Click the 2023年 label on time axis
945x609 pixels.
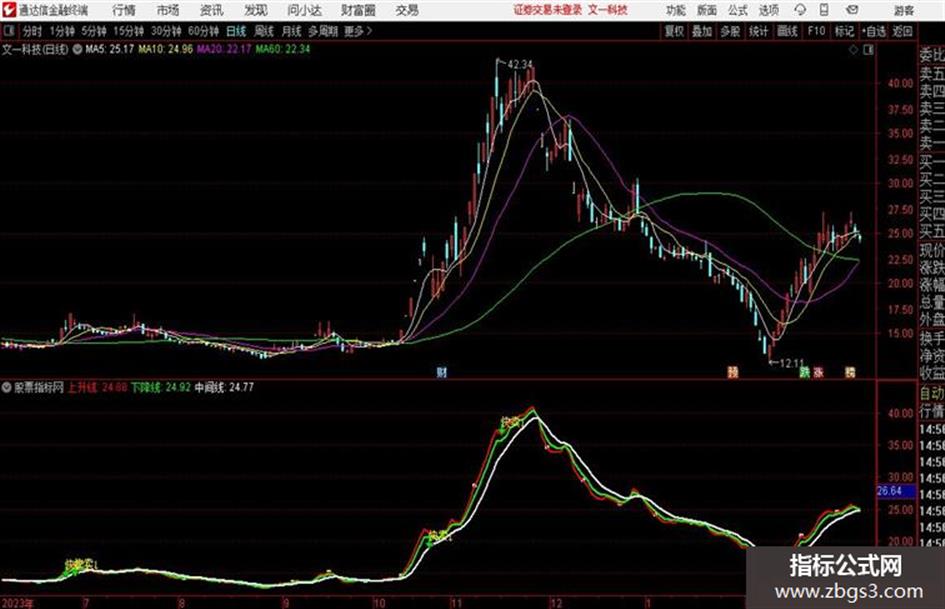pyautogui.click(x=17, y=602)
